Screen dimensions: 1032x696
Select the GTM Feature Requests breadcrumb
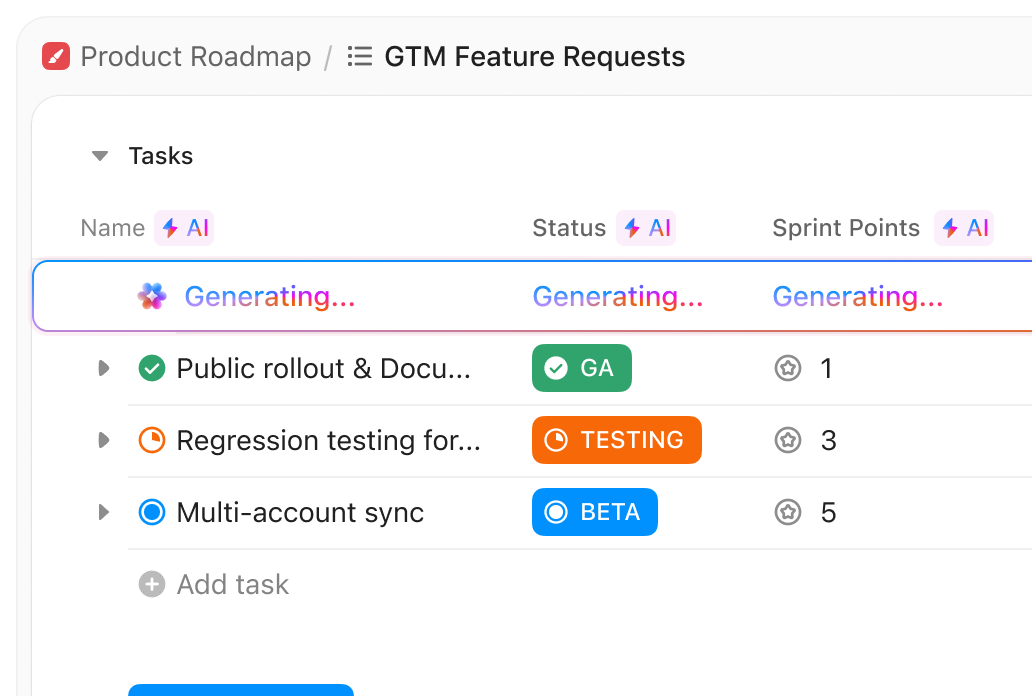(534, 56)
